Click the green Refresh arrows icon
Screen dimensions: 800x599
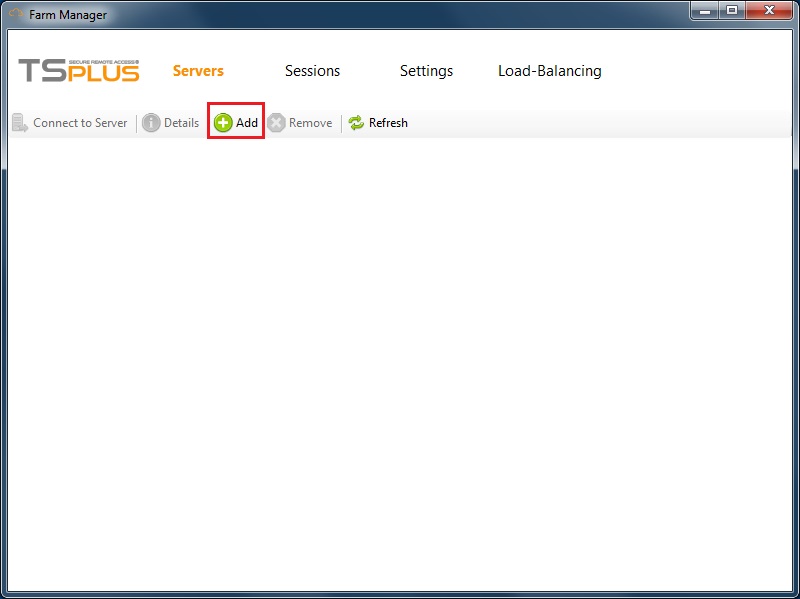[356, 123]
